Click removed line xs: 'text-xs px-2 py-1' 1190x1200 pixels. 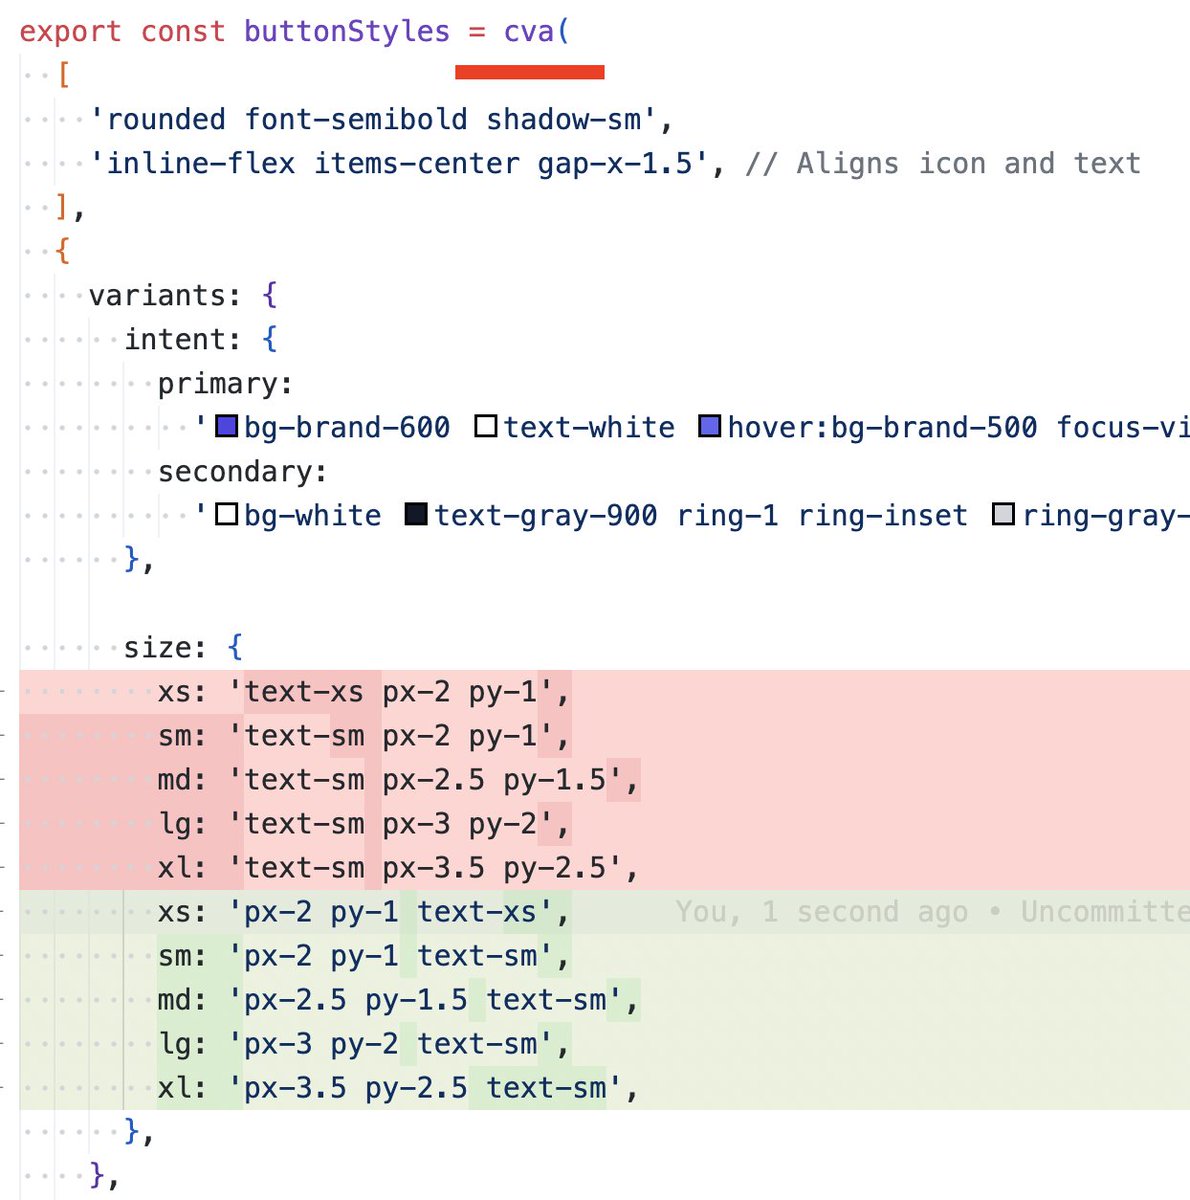tap(604, 691)
